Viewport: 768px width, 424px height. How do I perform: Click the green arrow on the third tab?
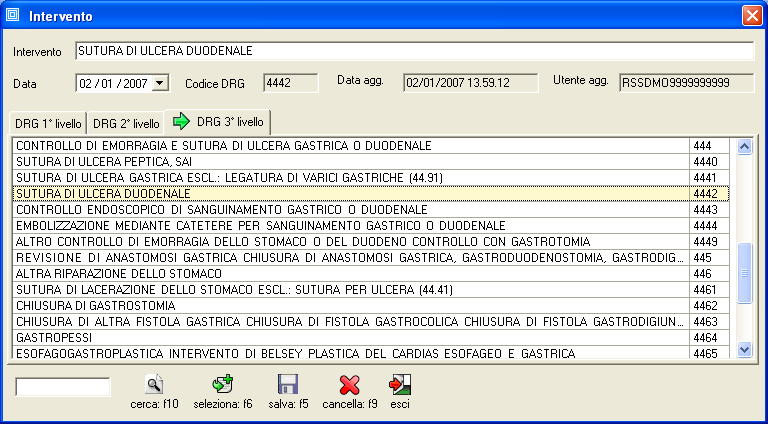[181, 122]
